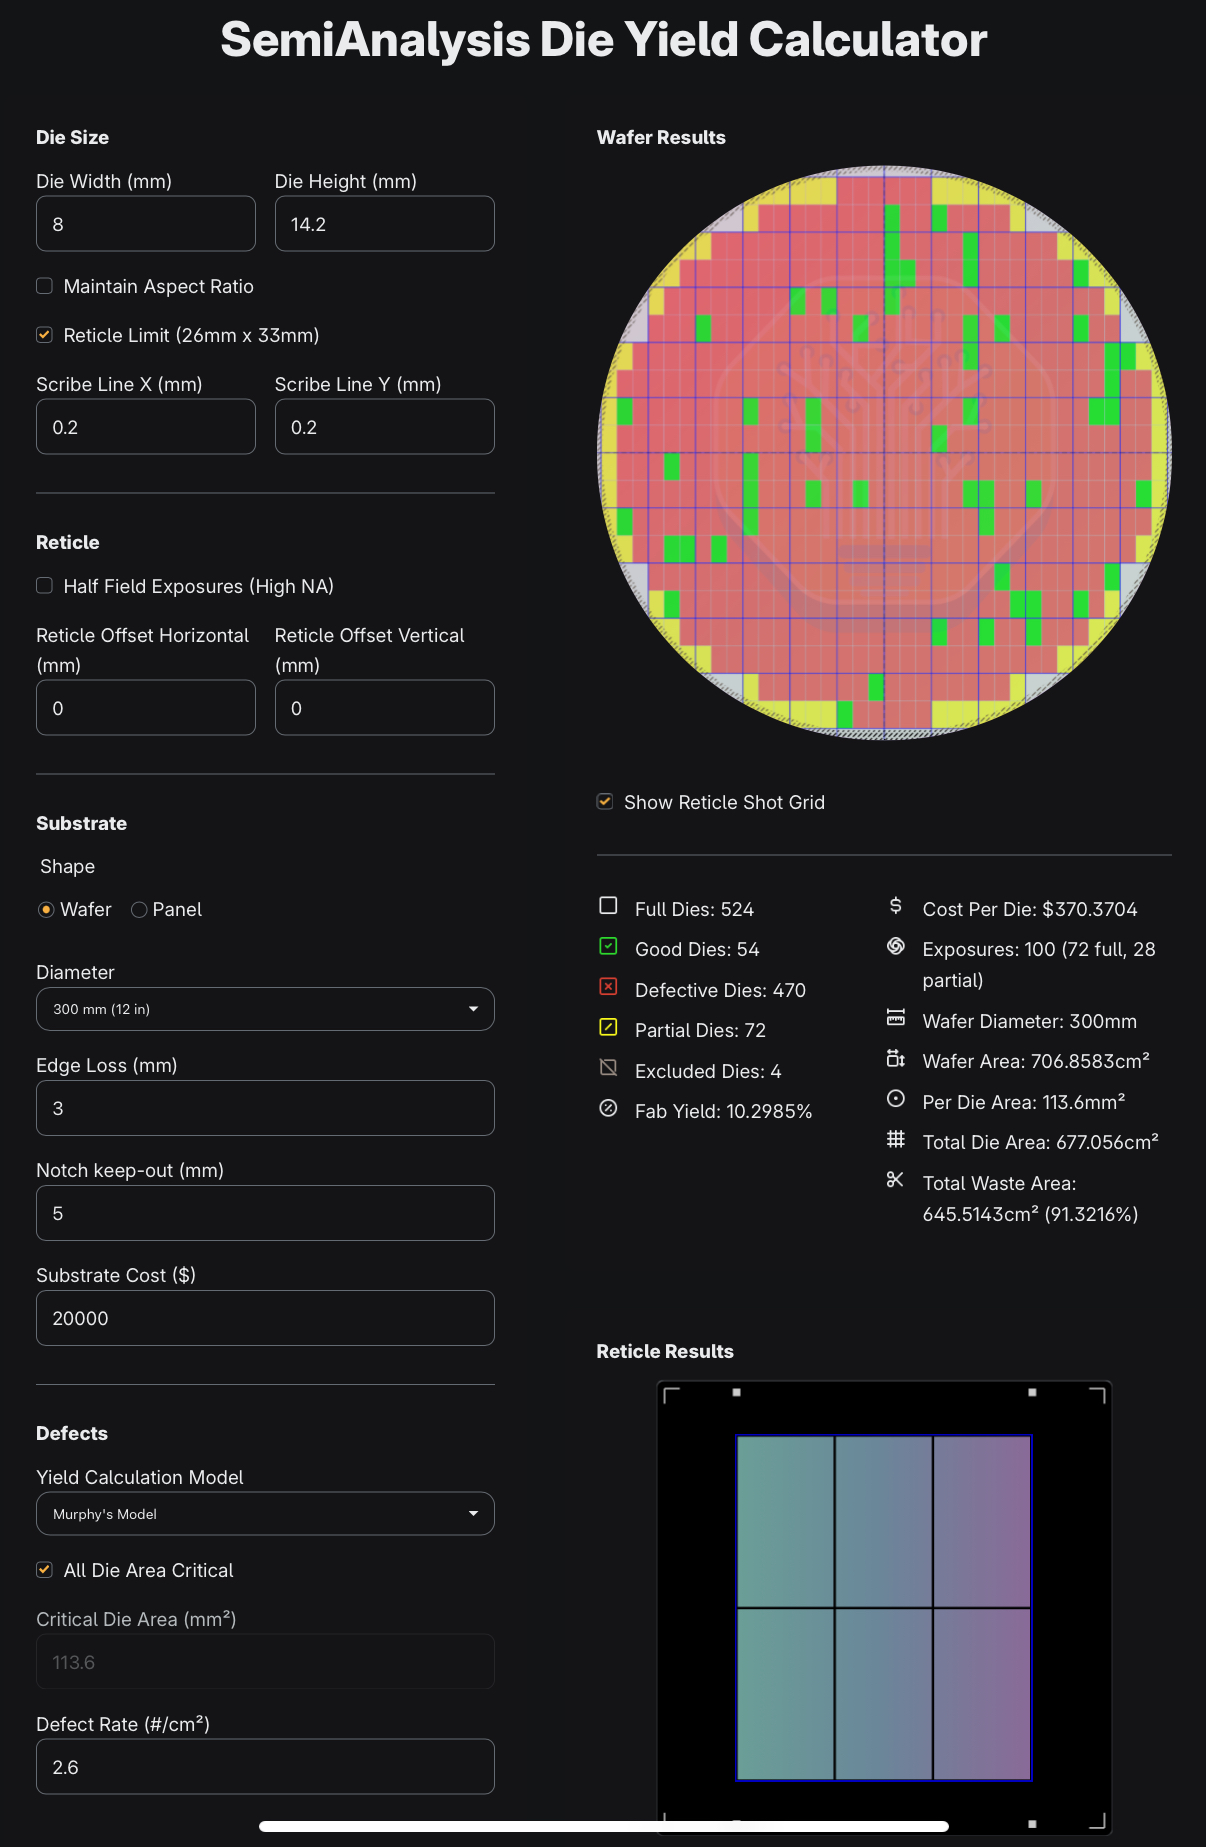
Task: Select the Panel shape radio button
Action: pyautogui.click(x=140, y=910)
